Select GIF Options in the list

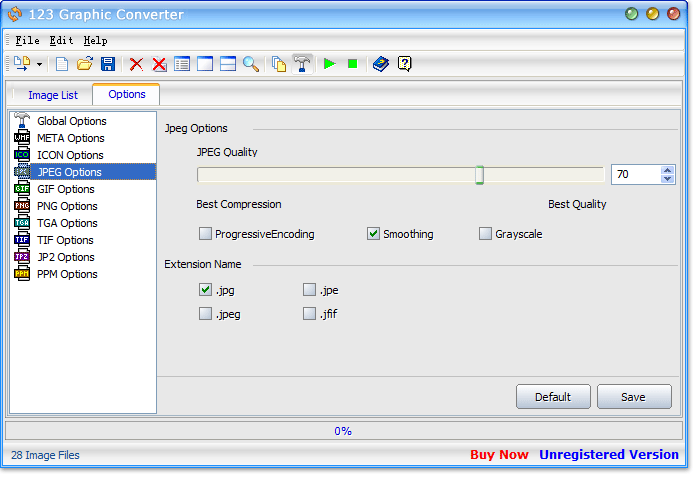pos(83,189)
